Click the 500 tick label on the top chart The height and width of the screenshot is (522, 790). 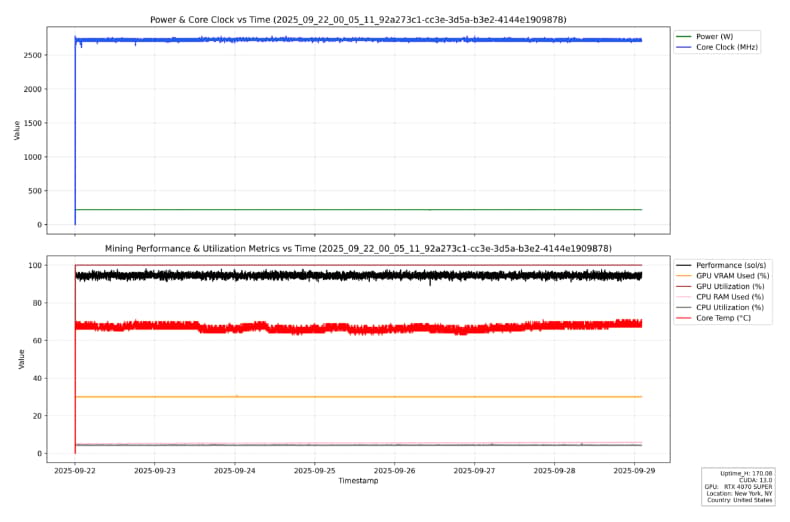click(x=35, y=191)
